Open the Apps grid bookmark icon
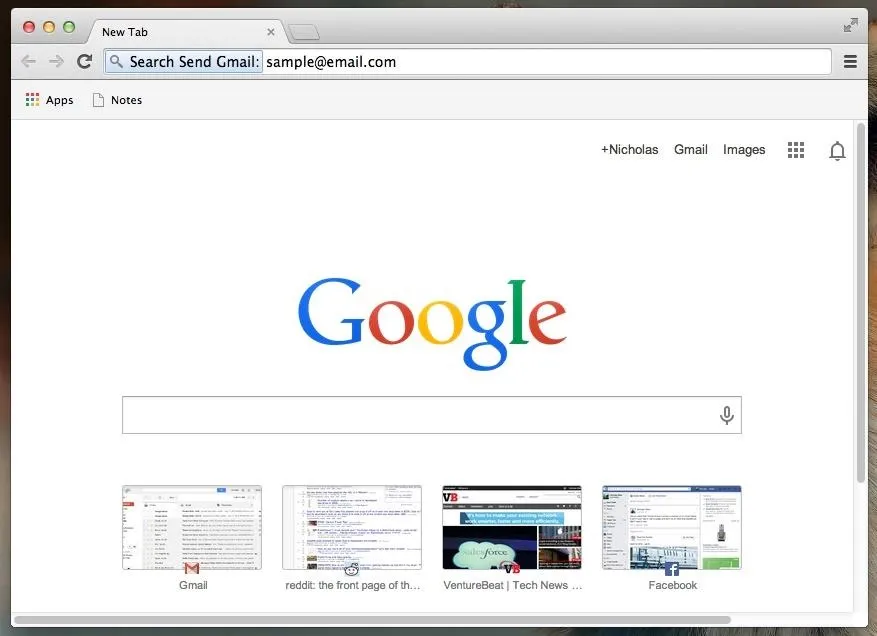This screenshot has width=877, height=636. (32, 100)
